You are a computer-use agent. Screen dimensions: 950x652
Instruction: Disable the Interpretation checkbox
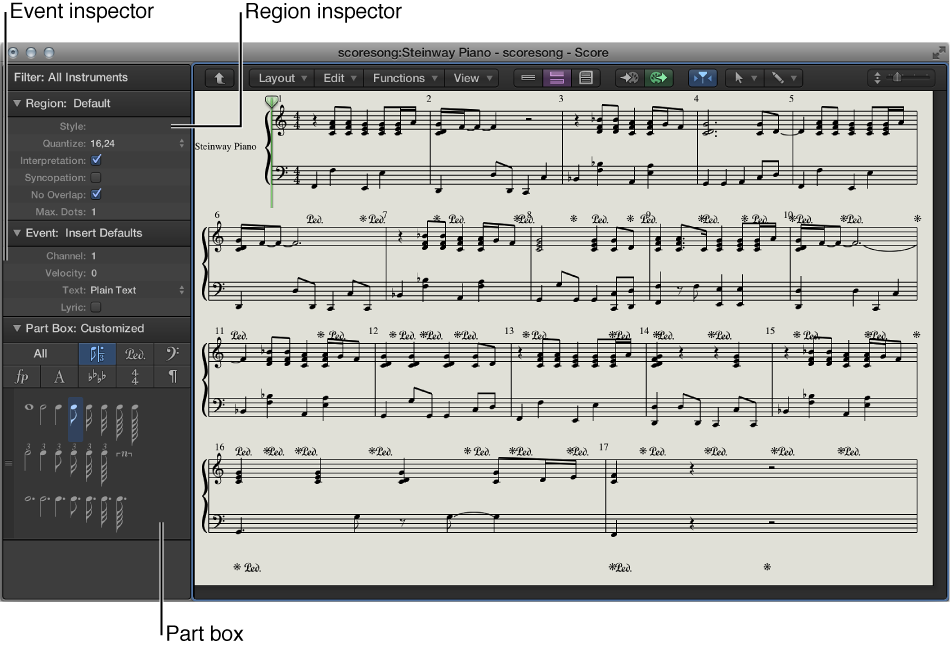click(x=96, y=160)
